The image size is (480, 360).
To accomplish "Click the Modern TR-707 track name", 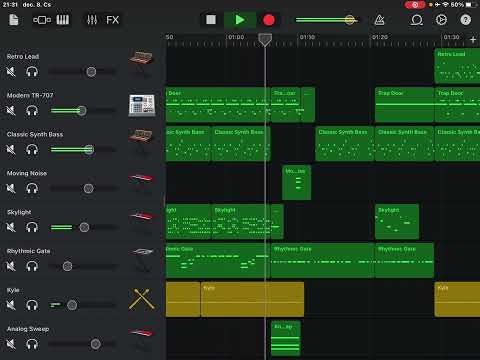I will click(x=30, y=95).
